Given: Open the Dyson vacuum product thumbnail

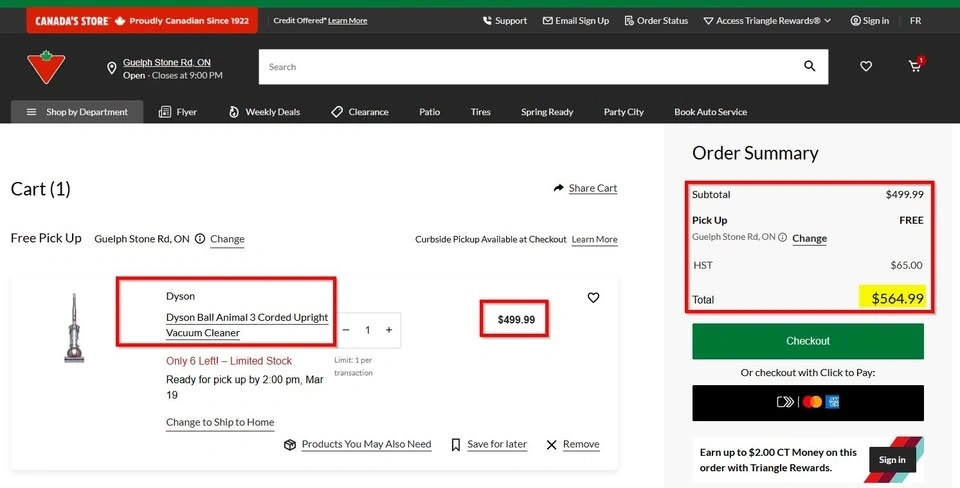Looking at the screenshot, I should tap(74, 327).
